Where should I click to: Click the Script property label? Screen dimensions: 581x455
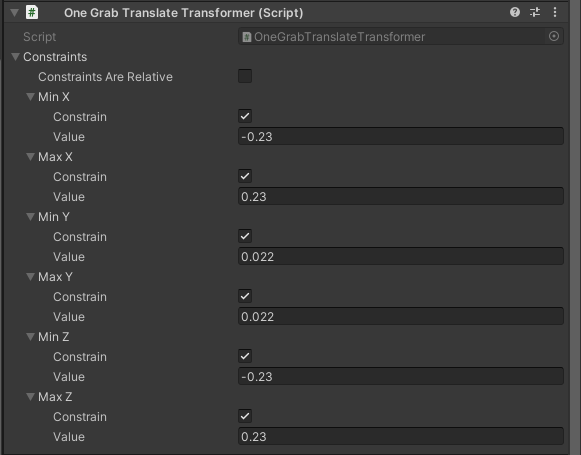point(40,37)
